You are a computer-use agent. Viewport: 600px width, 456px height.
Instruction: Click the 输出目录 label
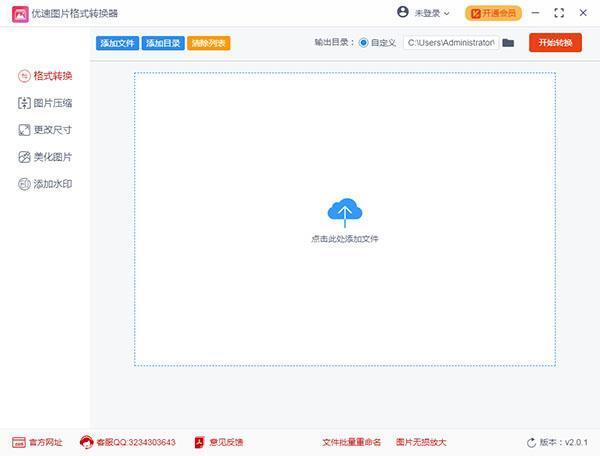pos(334,42)
